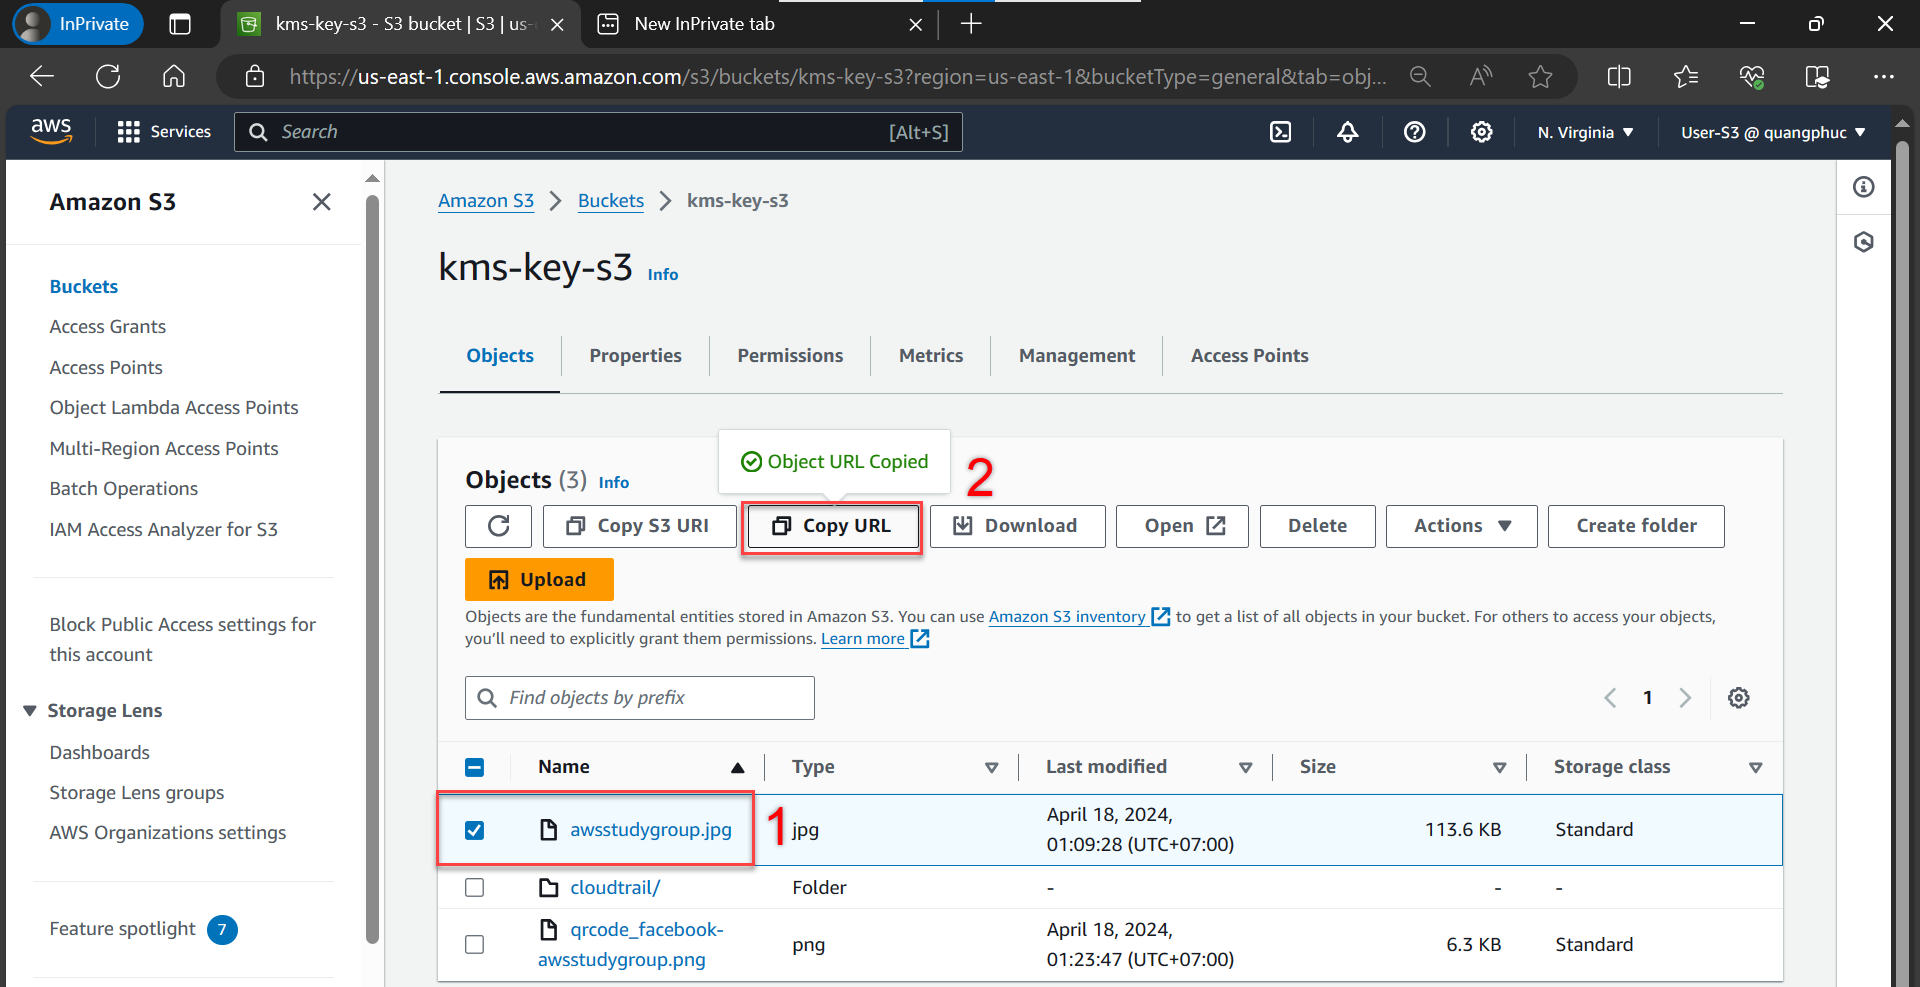
Task: Download the selected object
Action: [x=1018, y=526]
